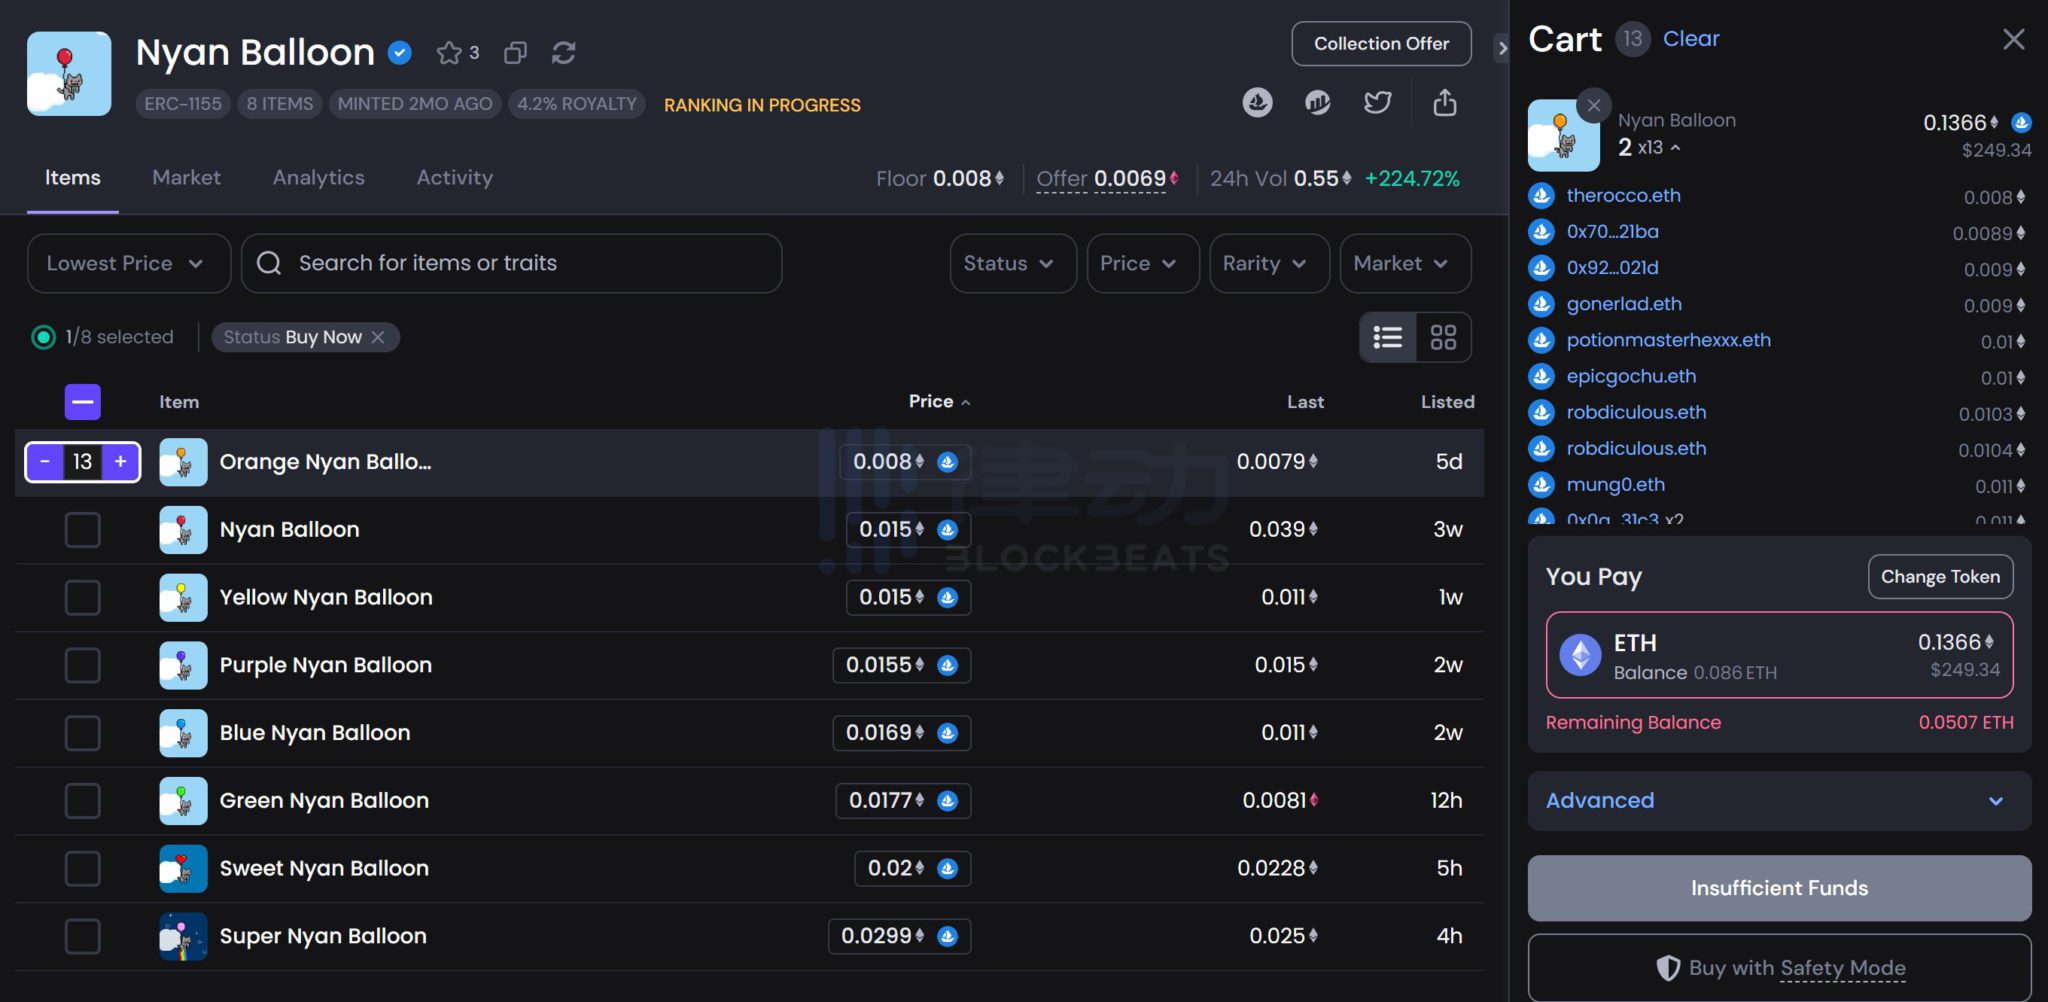The height and width of the screenshot is (1002, 2048).
Task: Open the collection on OpenSea
Action: [x=1258, y=103]
